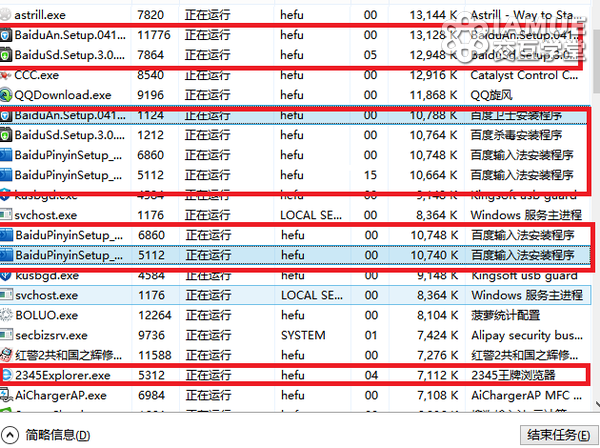Click the 10,664 K memory value
This screenshot has height=448, width=600.
(434, 175)
